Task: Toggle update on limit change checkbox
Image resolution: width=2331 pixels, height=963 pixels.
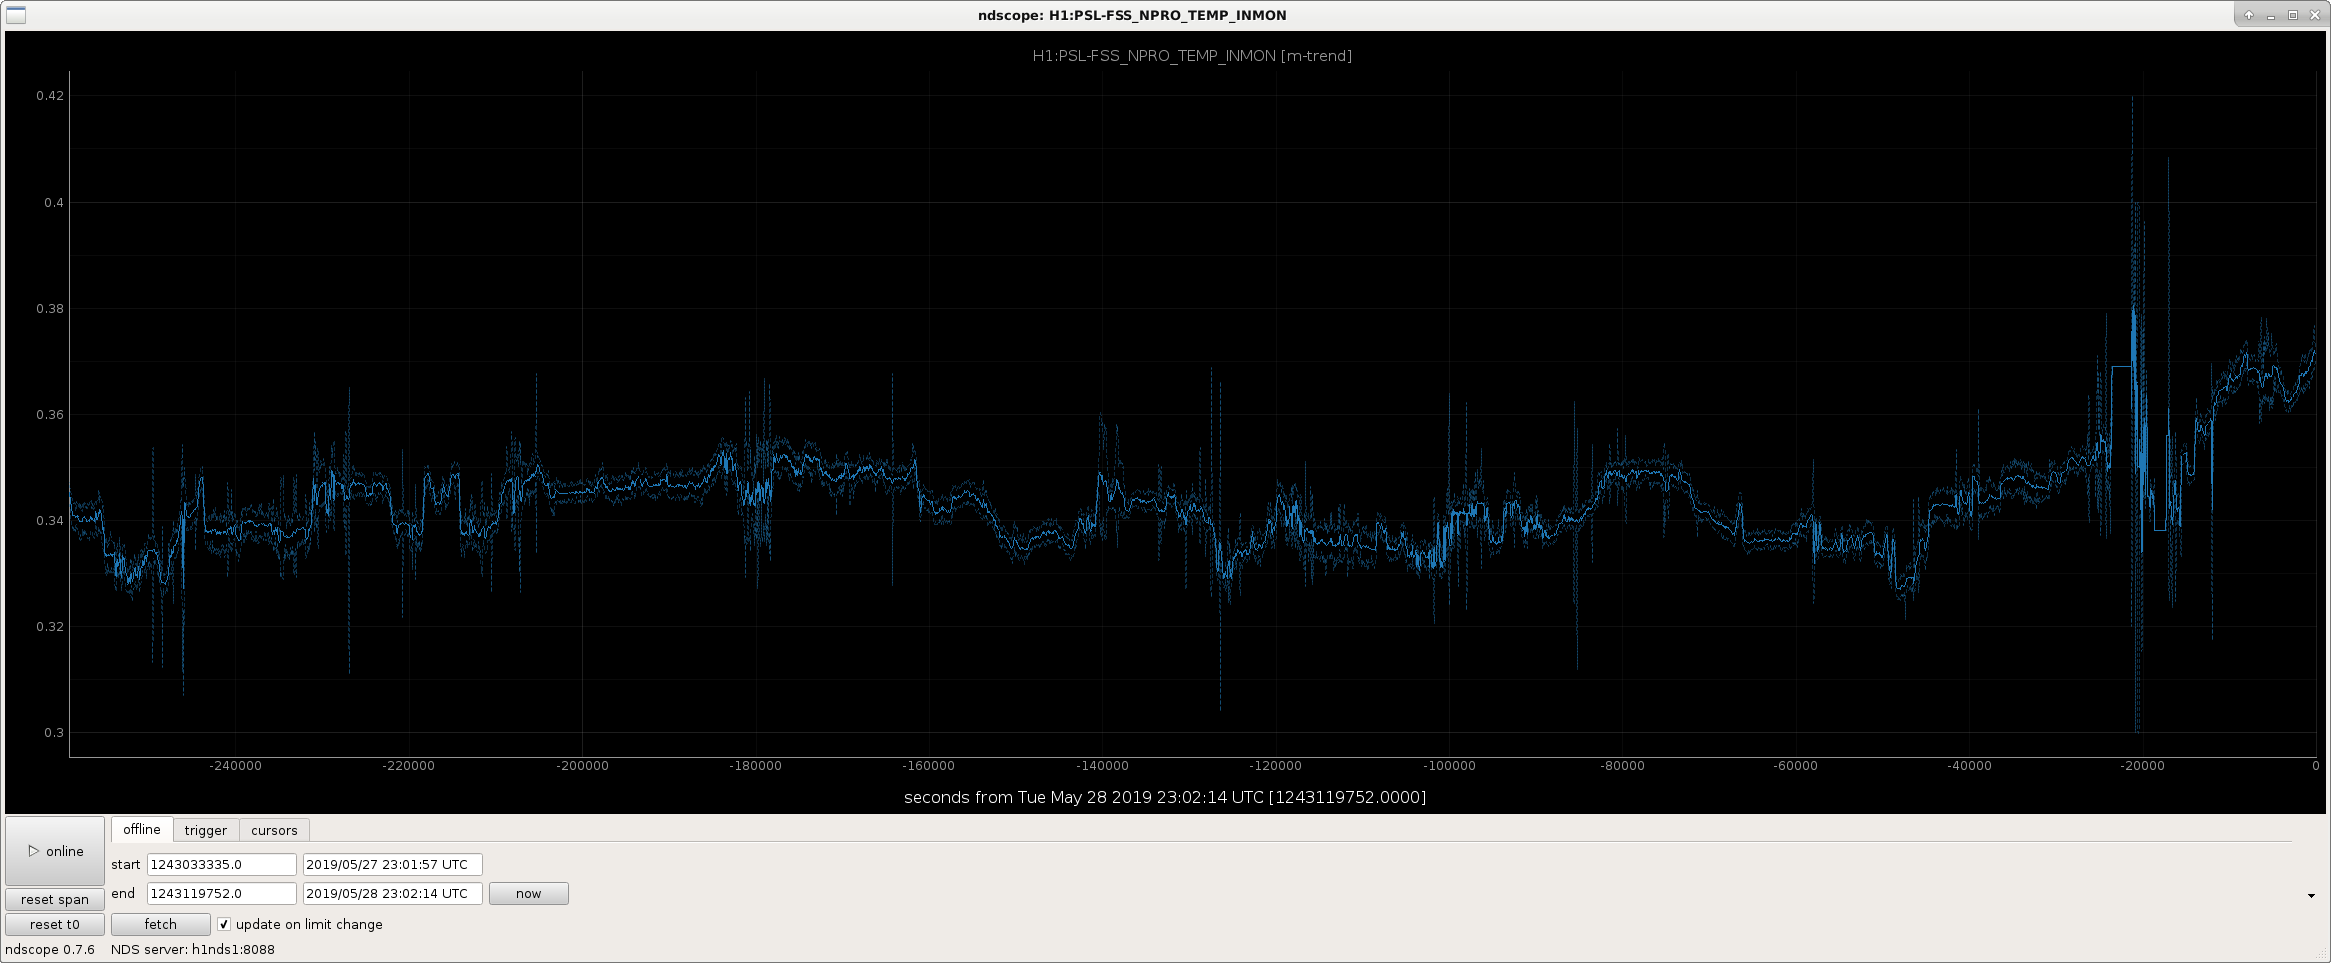Action: (x=224, y=924)
